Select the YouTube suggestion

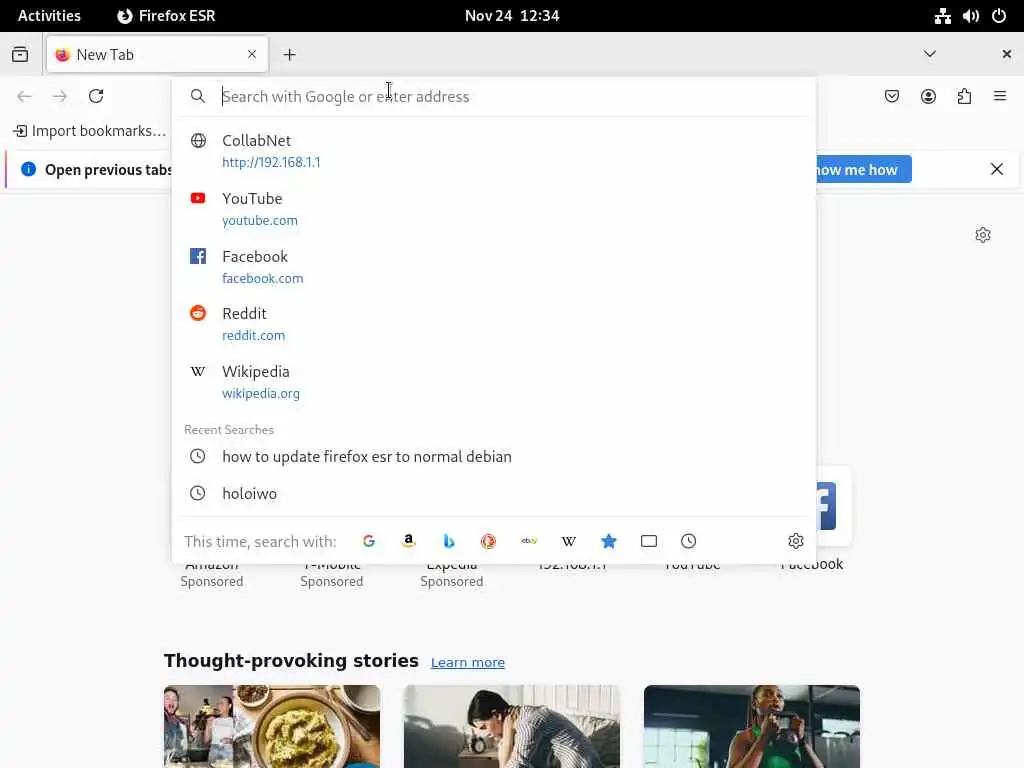click(x=493, y=209)
